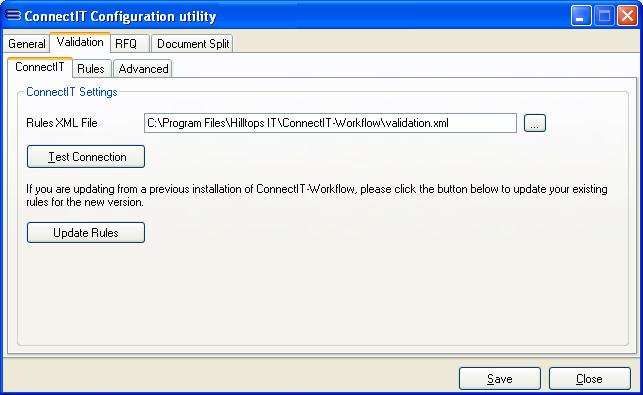Select the Validation tab
This screenshot has height=395, width=643.
pos(80,42)
